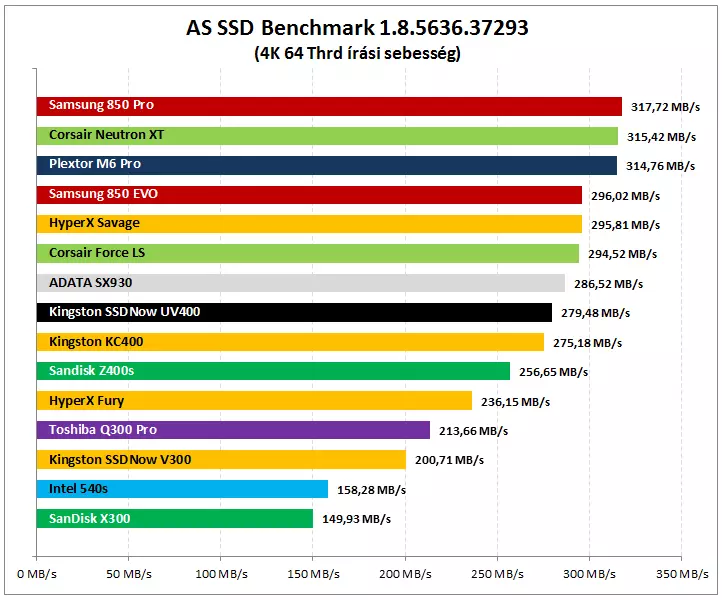722x600 pixels.
Task: Select the purple Toshiba Q300 Pro bar
Action: click(x=233, y=430)
